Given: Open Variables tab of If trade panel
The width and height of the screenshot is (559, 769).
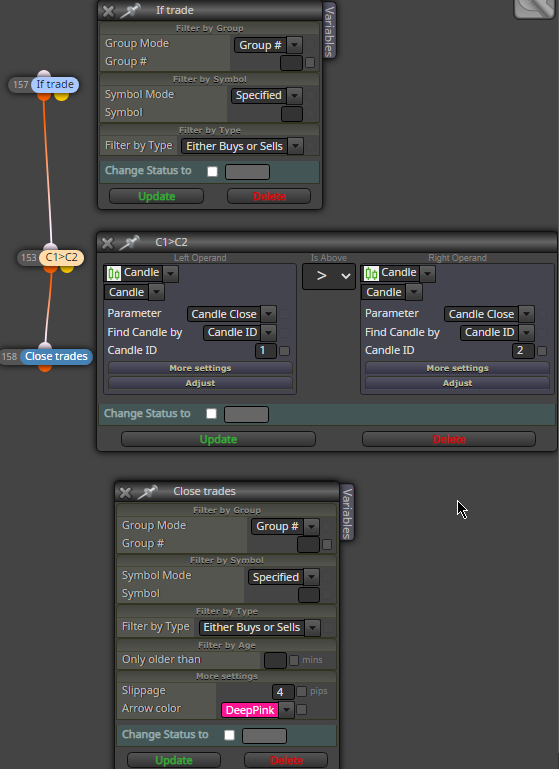Looking at the screenshot, I should click(330, 30).
